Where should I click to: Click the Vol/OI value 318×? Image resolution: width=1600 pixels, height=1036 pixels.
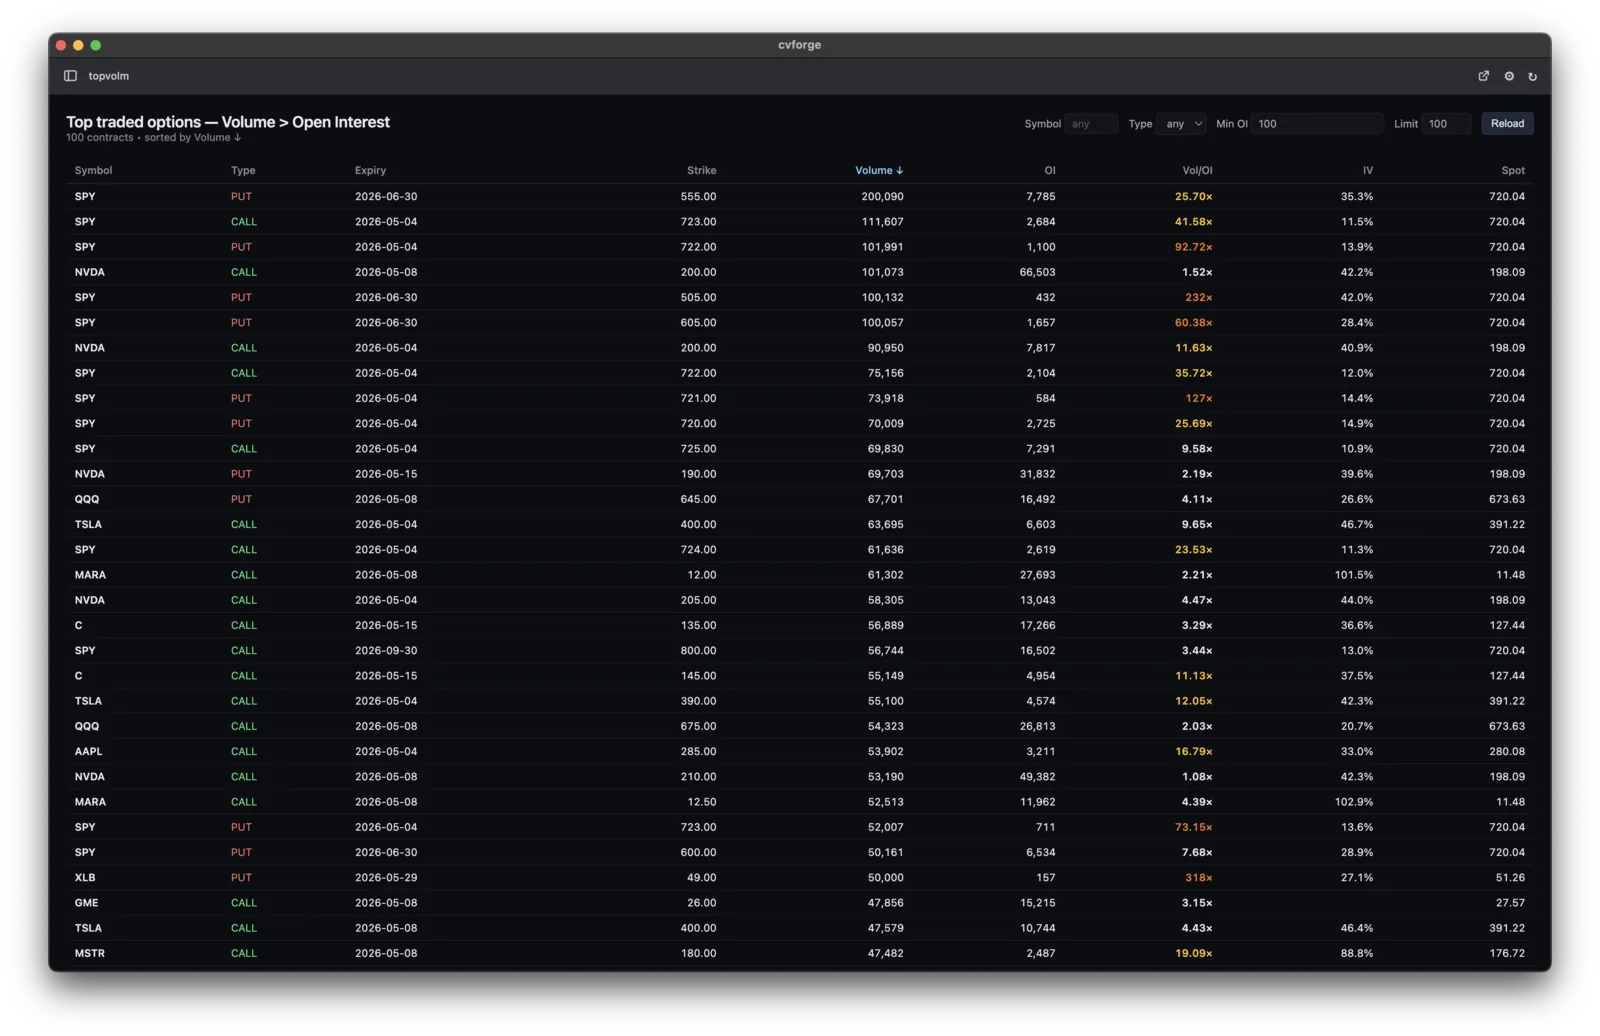pos(1199,878)
